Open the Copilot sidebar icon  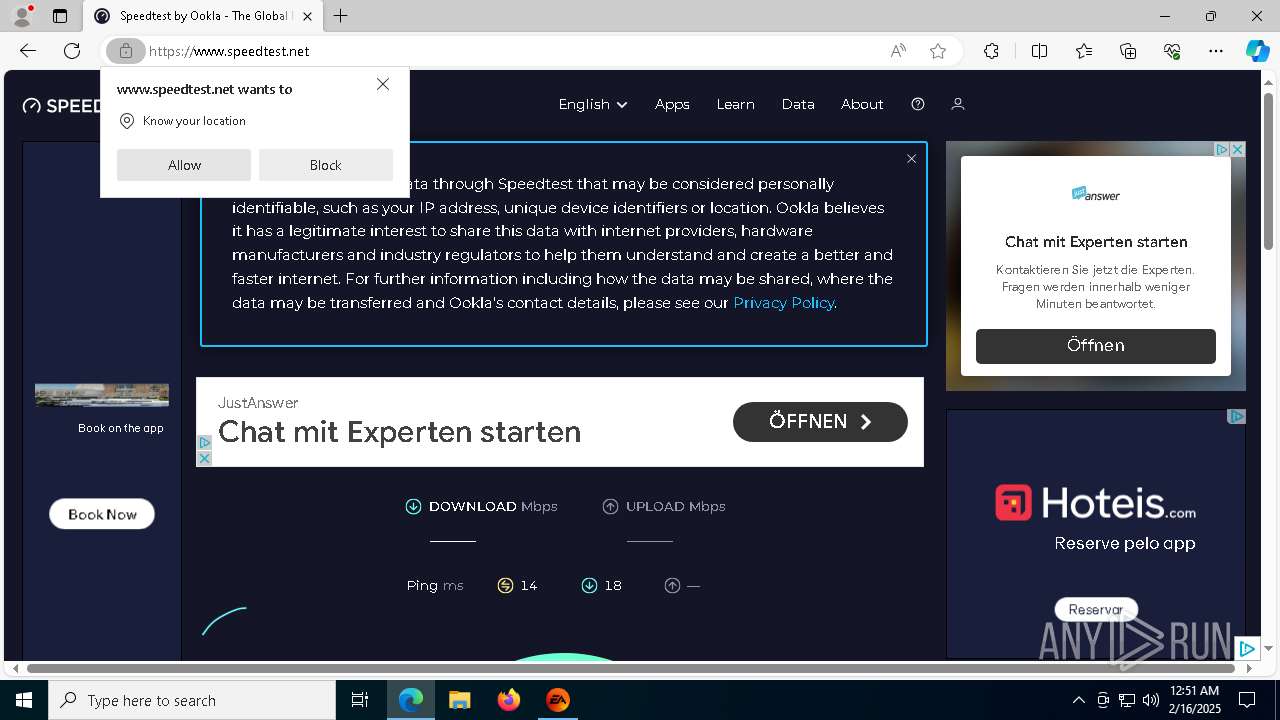click(1257, 51)
